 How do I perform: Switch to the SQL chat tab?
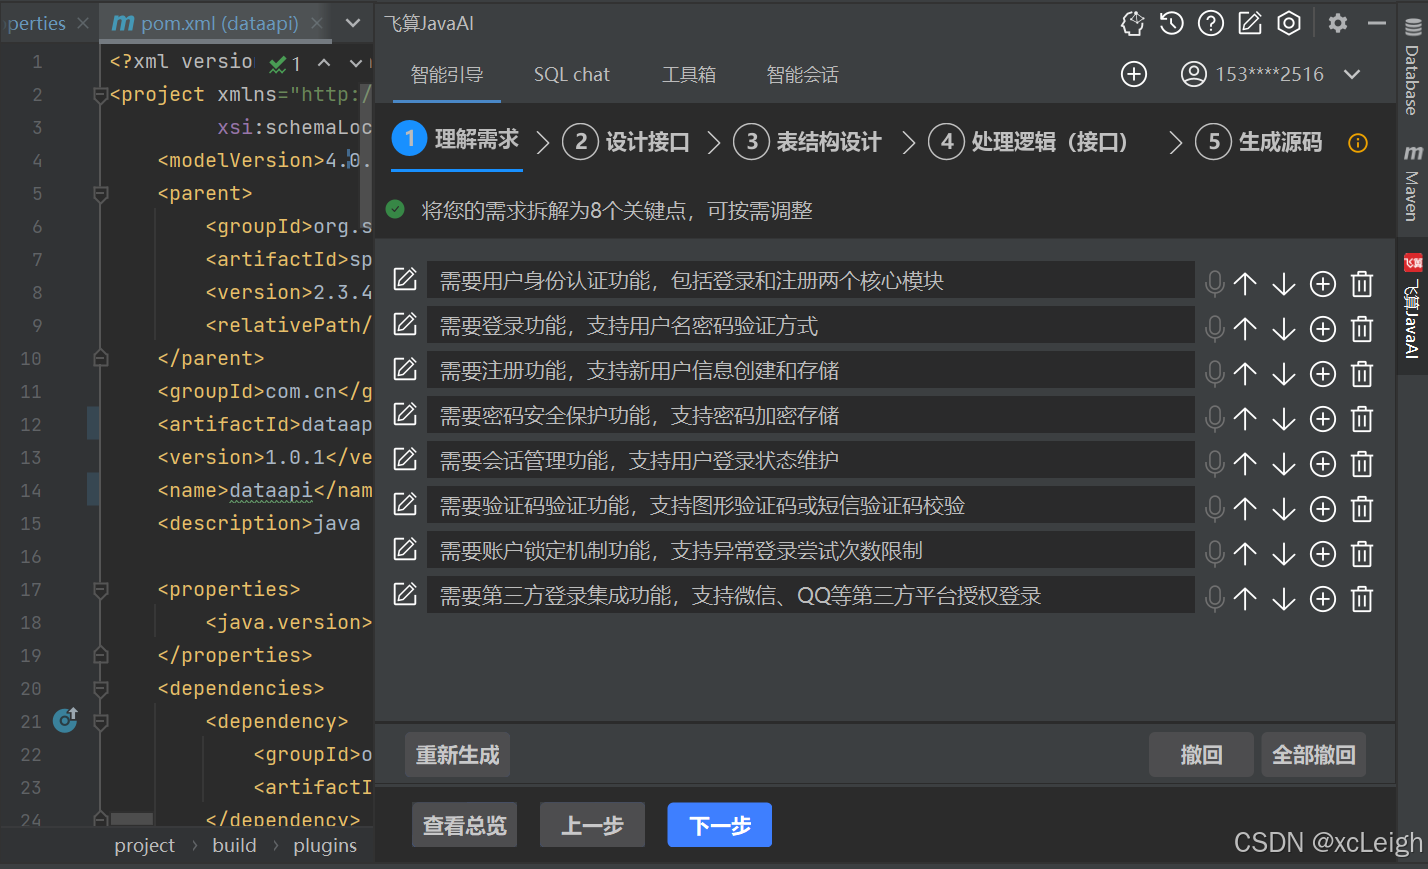pyautogui.click(x=571, y=75)
